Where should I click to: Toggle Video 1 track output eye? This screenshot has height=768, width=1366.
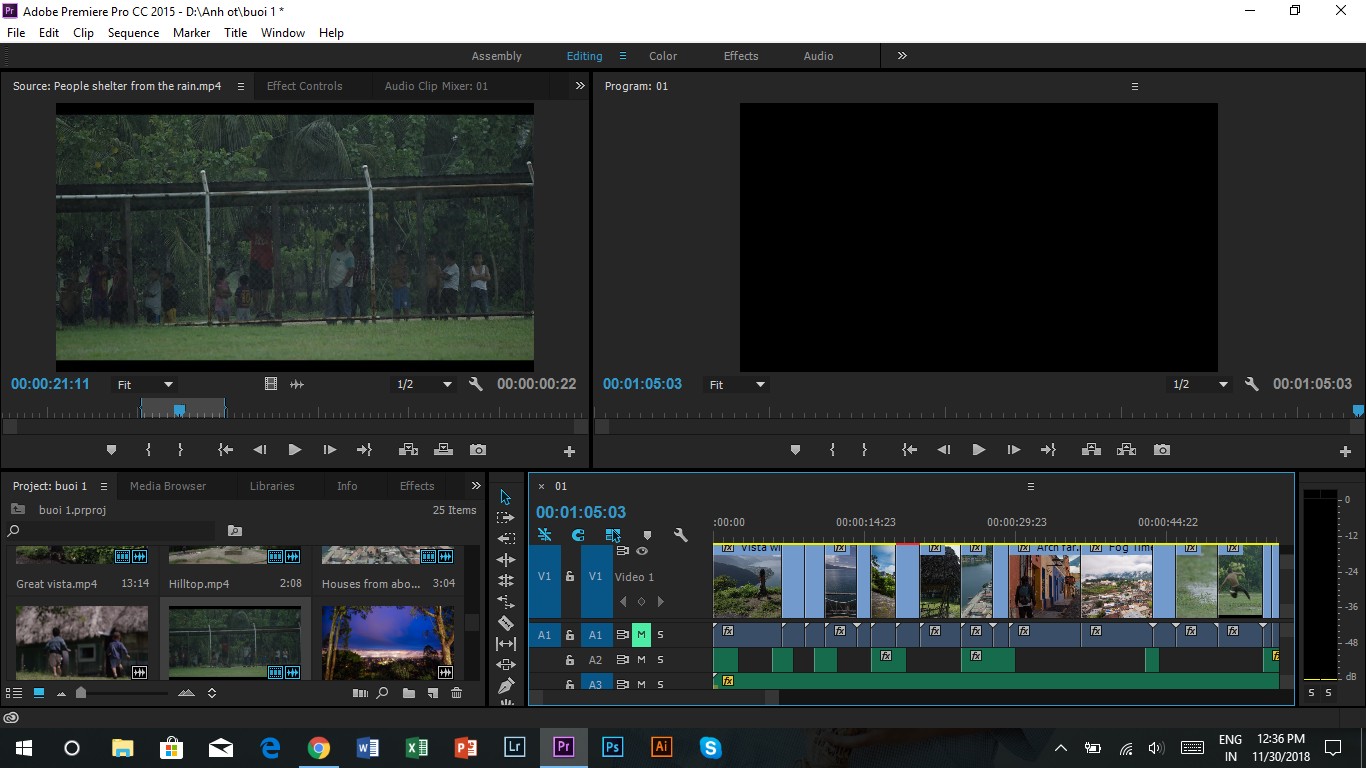[x=642, y=551]
